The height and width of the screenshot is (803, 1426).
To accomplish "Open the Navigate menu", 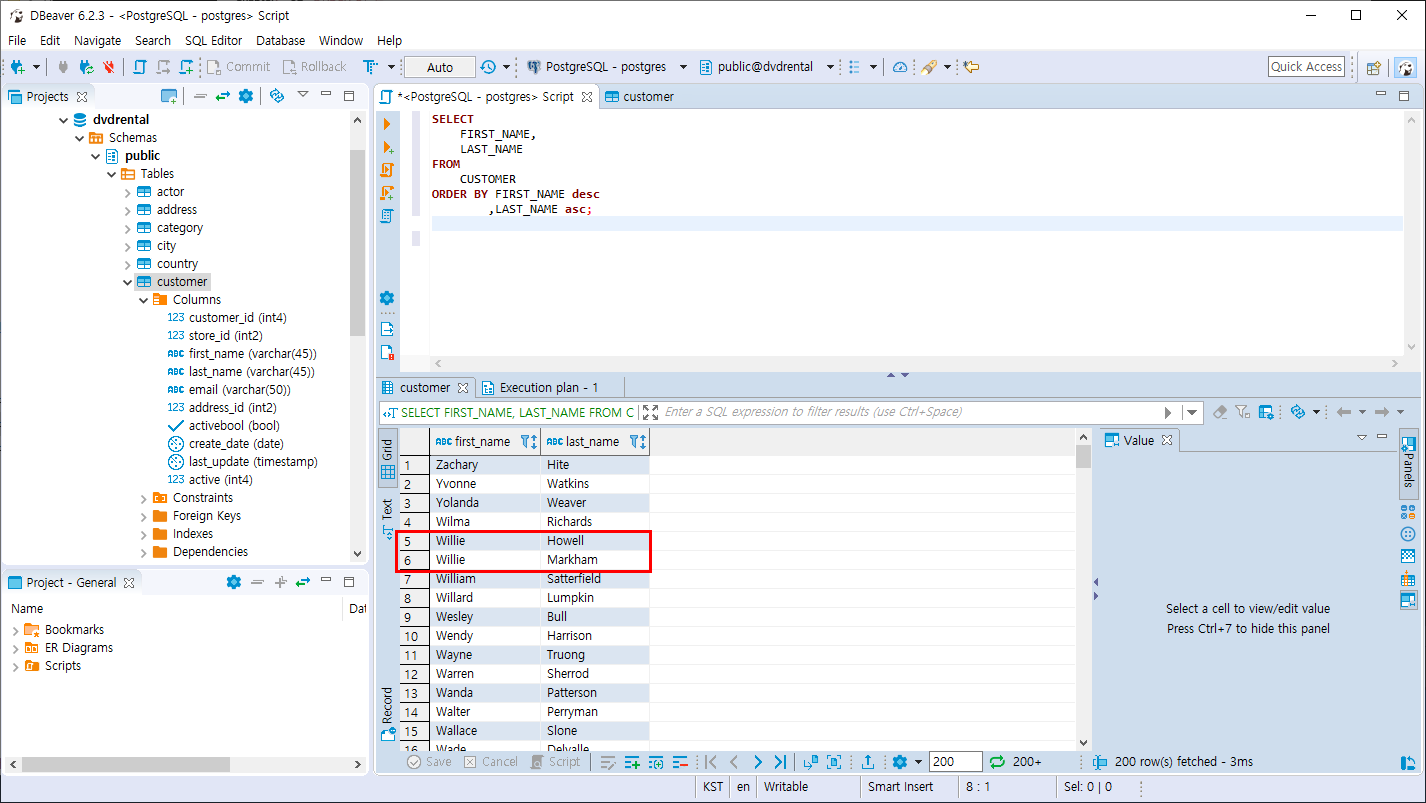I will click(x=97, y=41).
